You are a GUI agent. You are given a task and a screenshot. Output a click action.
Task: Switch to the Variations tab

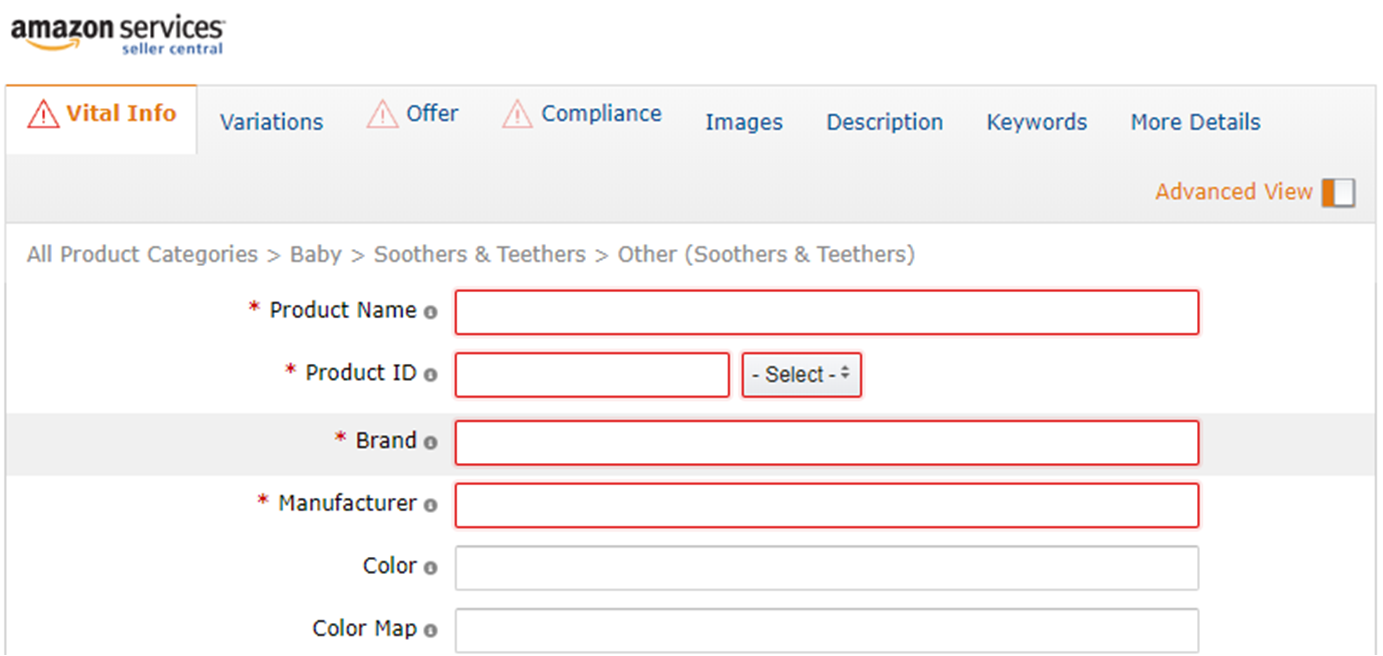click(271, 122)
